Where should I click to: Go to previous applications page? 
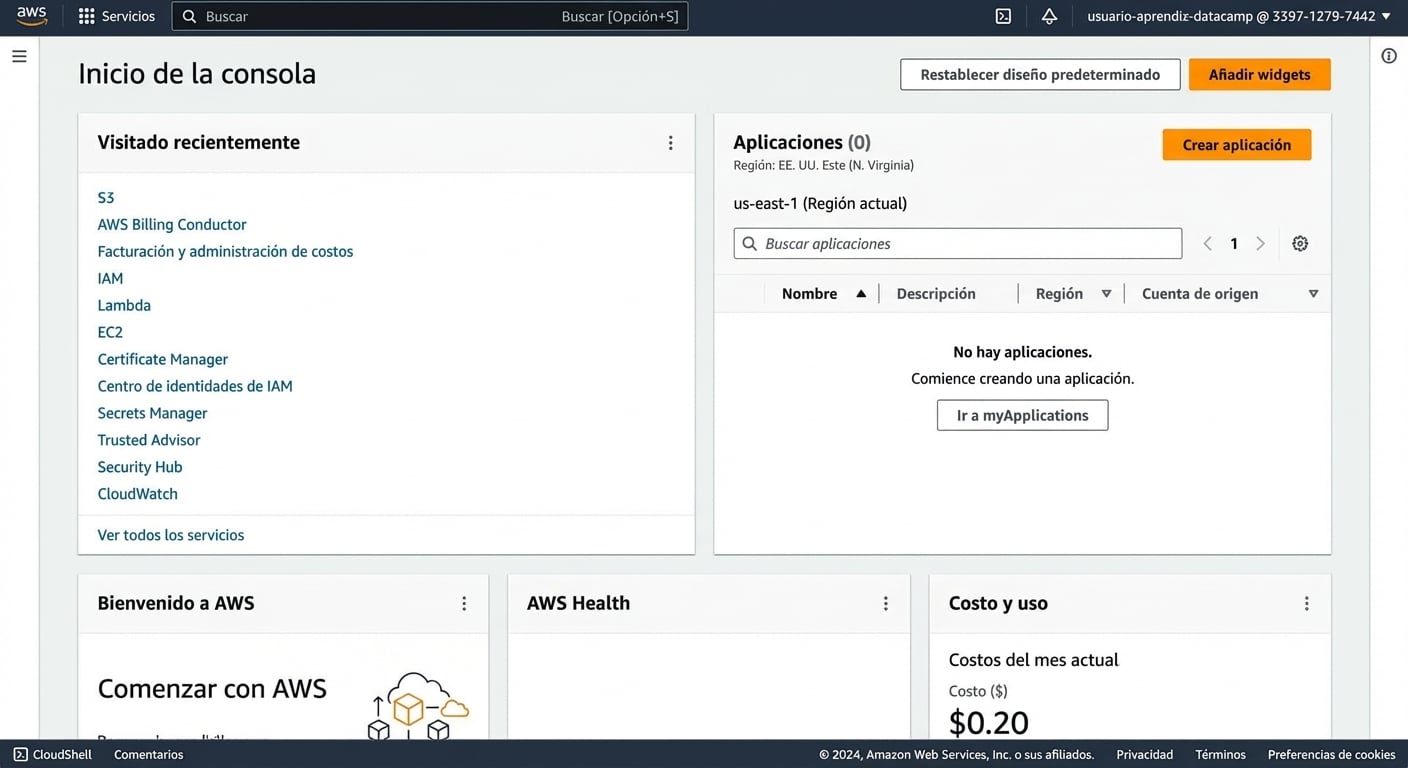pyautogui.click(x=1208, y=243)
